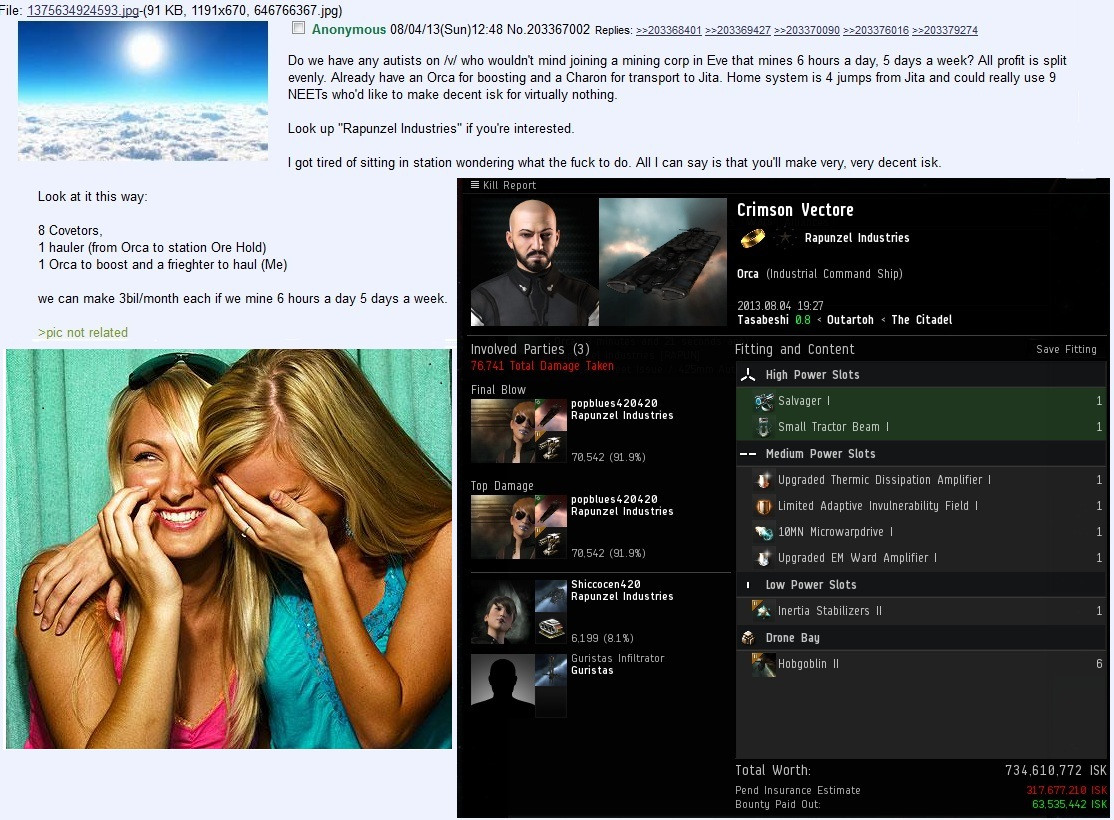This screenshot has width=1114, height=820.
Task: Click the 10MN Microwarpdrive I icon
Action: click(x=764, y=532)
